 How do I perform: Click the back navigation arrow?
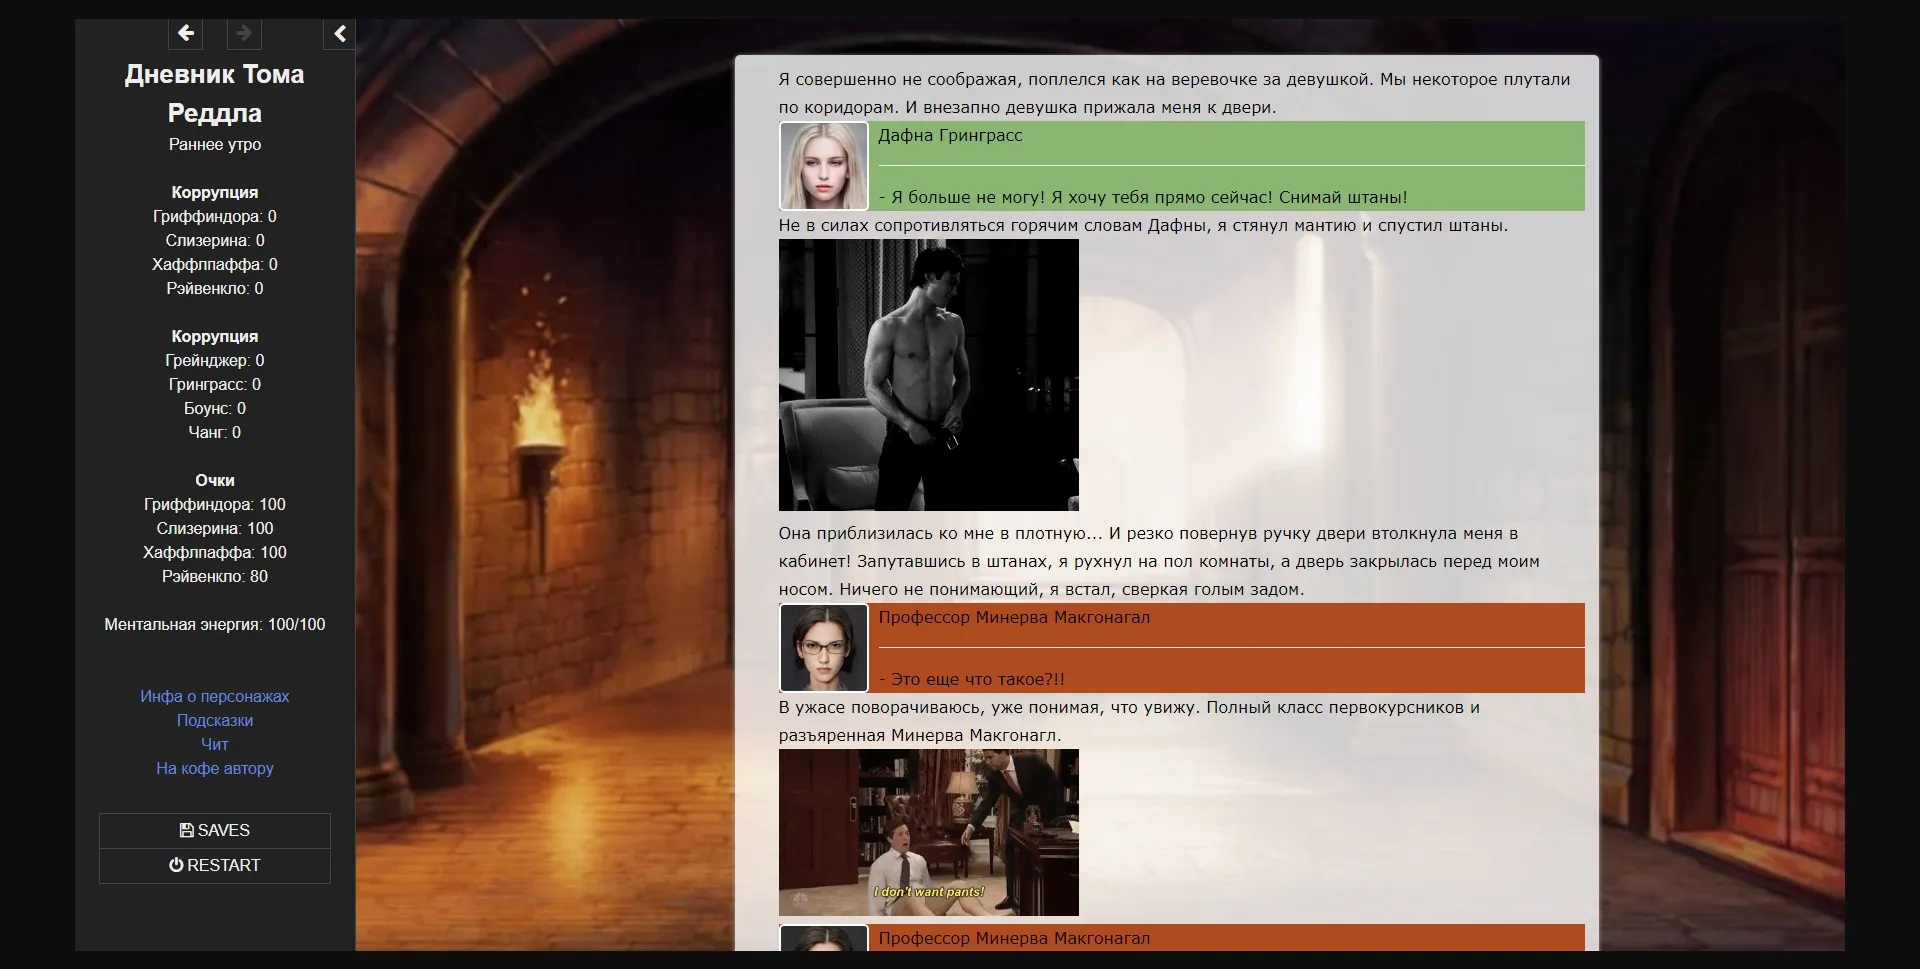pos(185,33)
